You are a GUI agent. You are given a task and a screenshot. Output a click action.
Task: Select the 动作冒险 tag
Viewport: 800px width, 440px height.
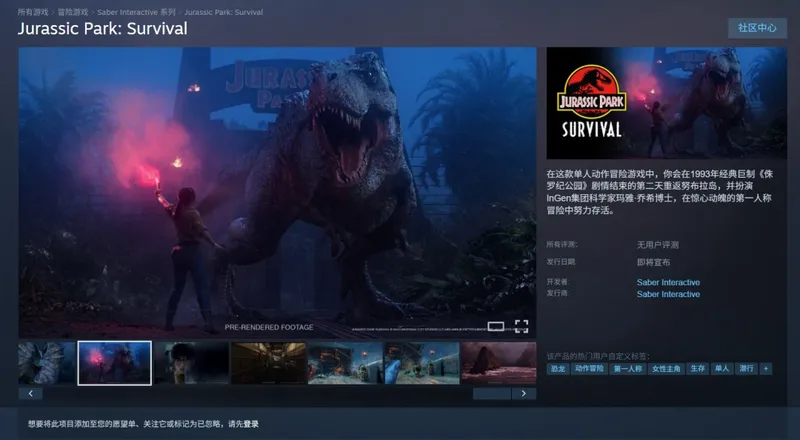tap(589, 369)
